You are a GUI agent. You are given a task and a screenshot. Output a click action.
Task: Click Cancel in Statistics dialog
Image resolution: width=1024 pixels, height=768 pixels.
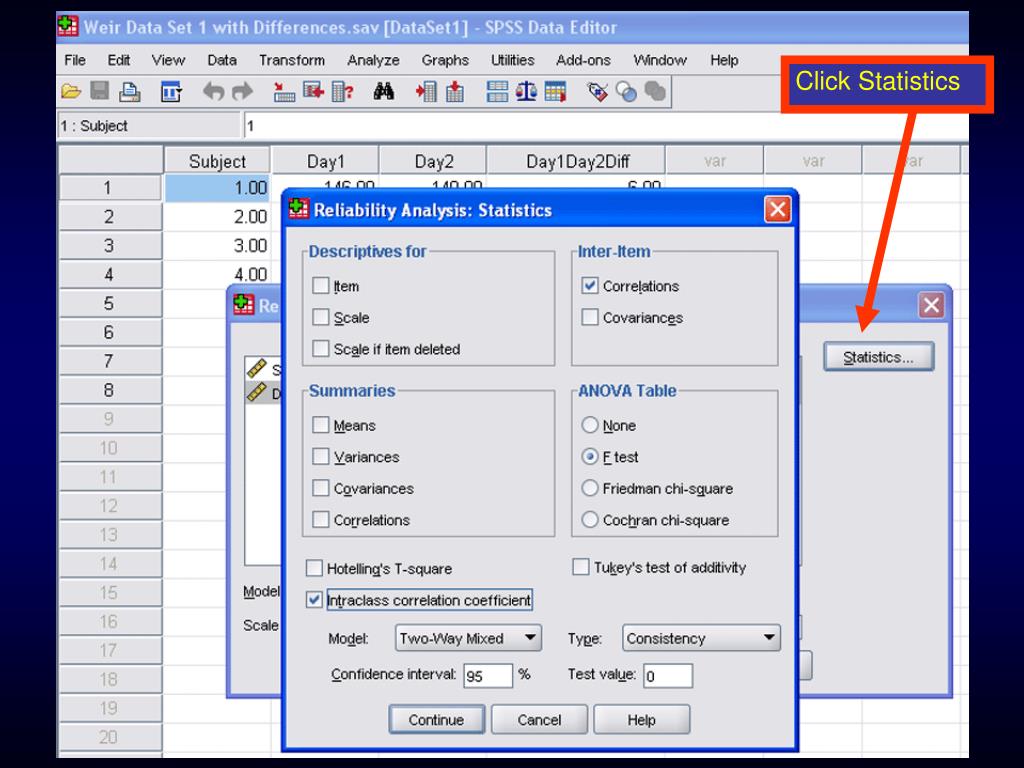[x=539, y=719]
